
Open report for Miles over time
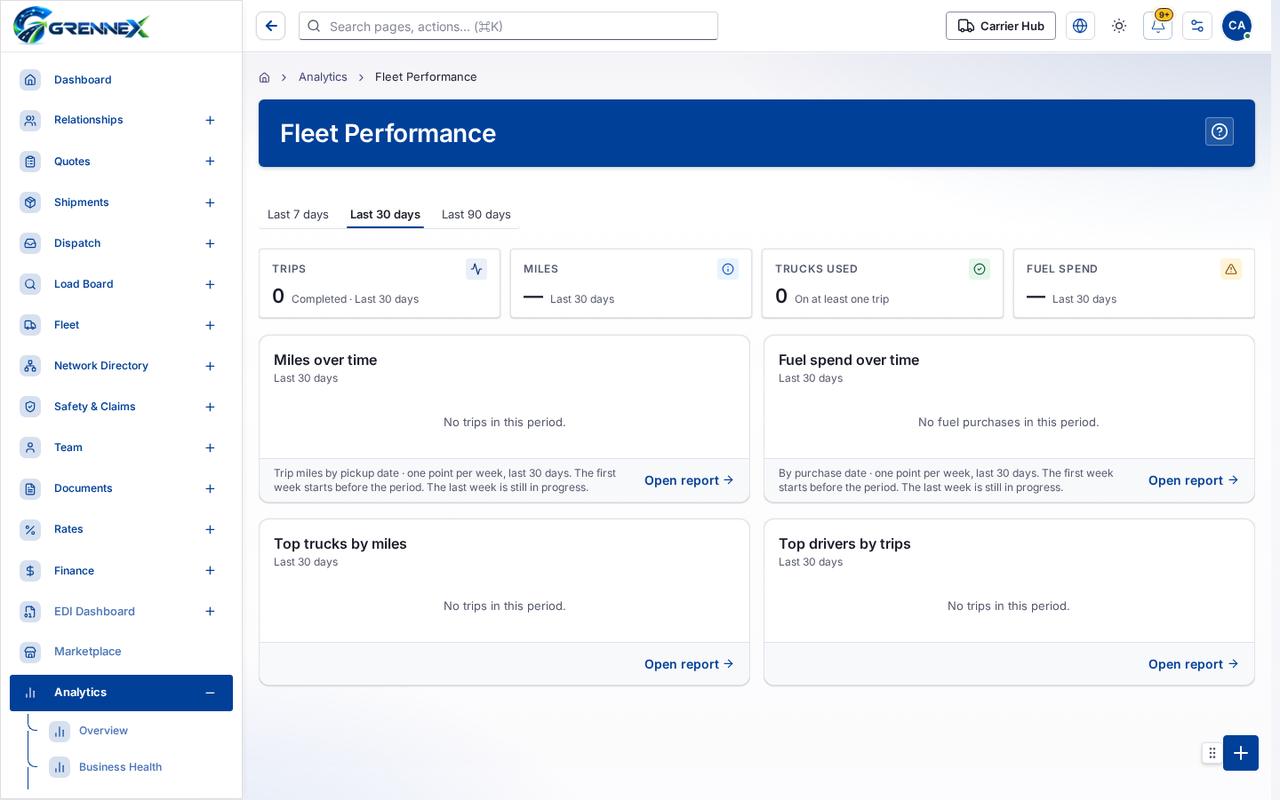(689, 480)
